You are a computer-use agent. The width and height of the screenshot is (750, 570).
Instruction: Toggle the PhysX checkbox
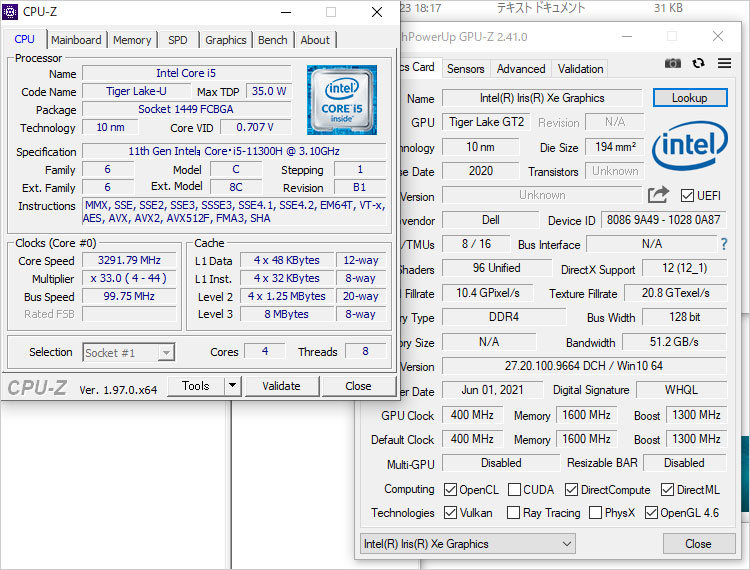coord(596,513)
